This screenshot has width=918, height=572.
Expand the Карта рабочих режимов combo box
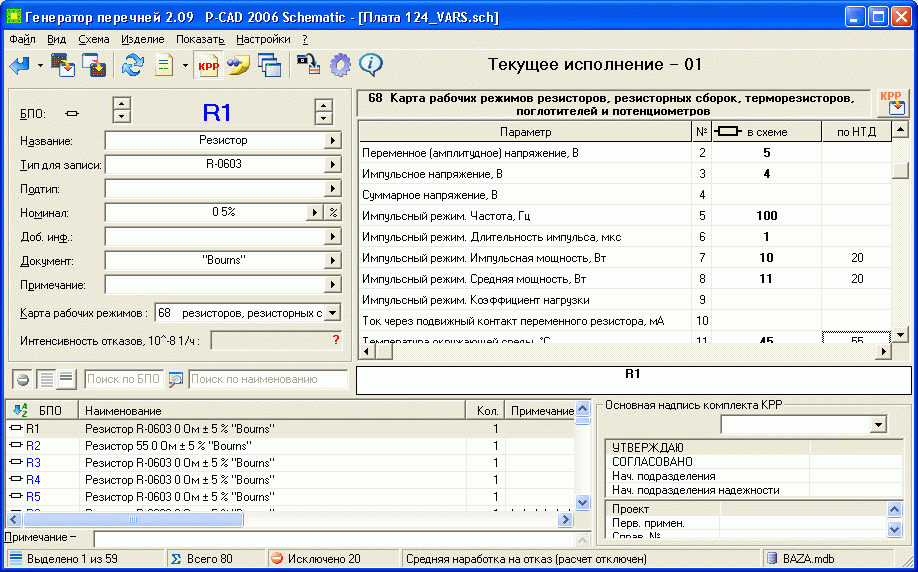[x=332, y=313]
